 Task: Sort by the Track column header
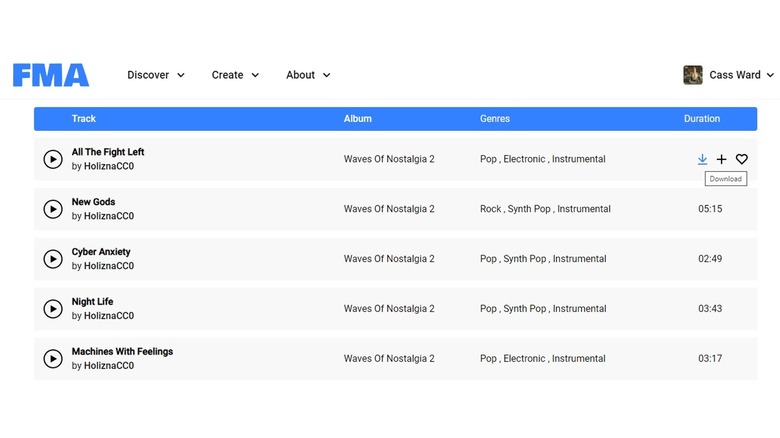pos(84,119)
